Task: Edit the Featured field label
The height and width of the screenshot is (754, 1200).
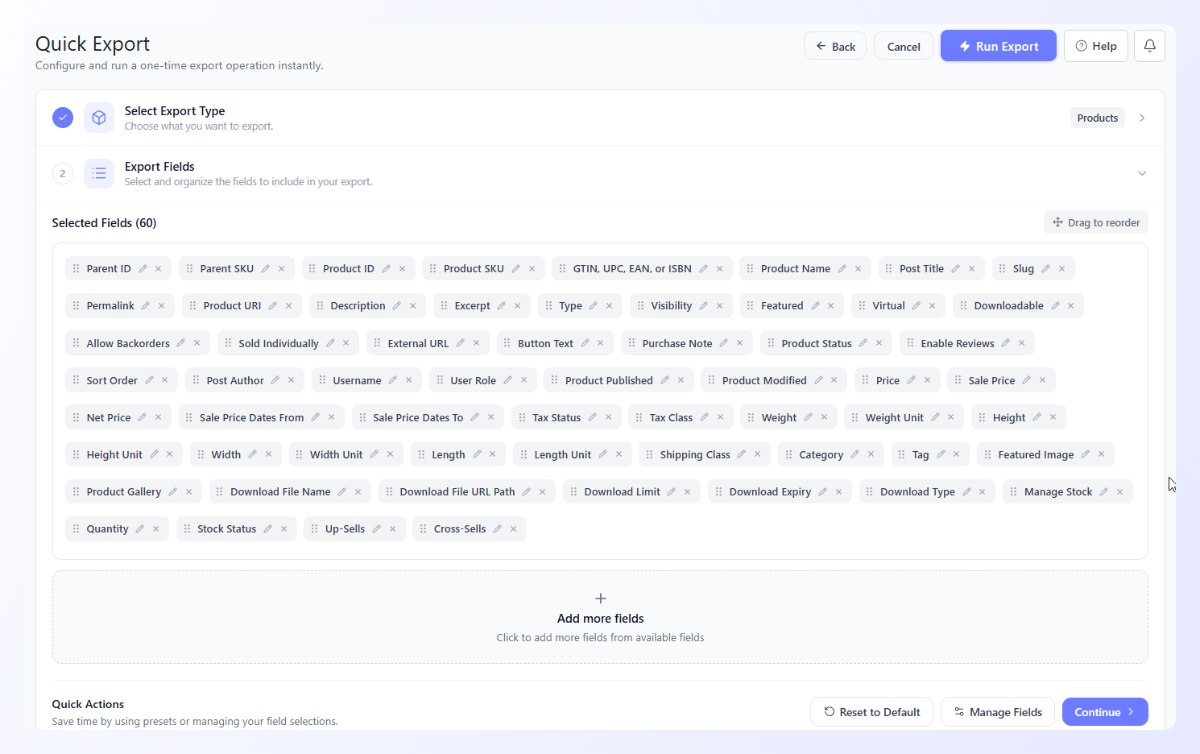Action: click(815, 306)
